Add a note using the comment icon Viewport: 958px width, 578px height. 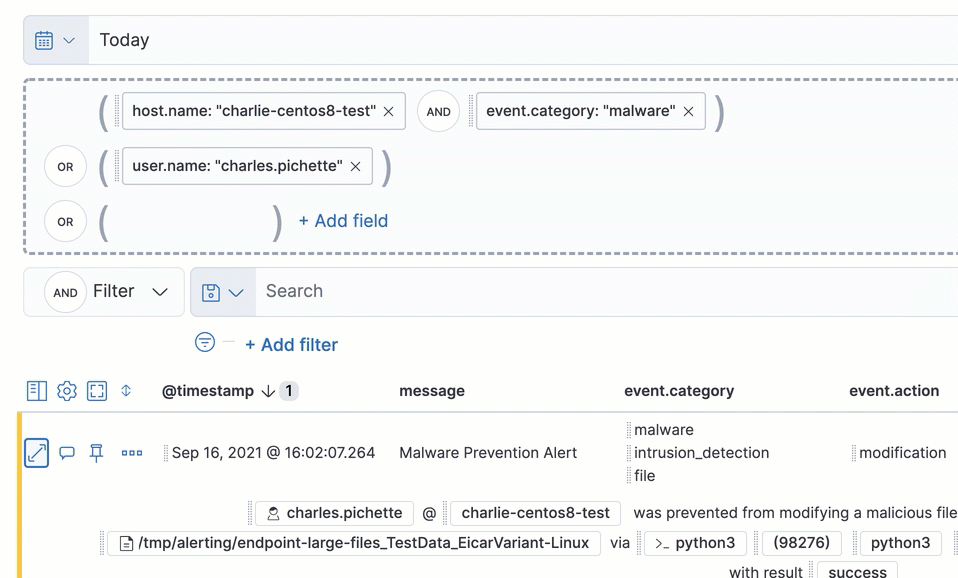(x=65, y=452)
